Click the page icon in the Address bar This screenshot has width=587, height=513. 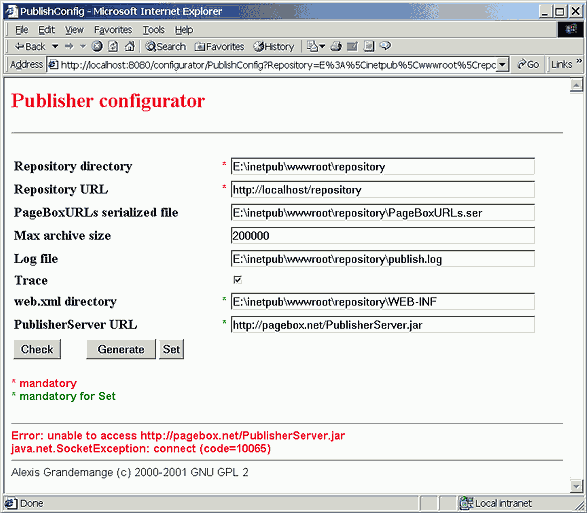(54, 65)
